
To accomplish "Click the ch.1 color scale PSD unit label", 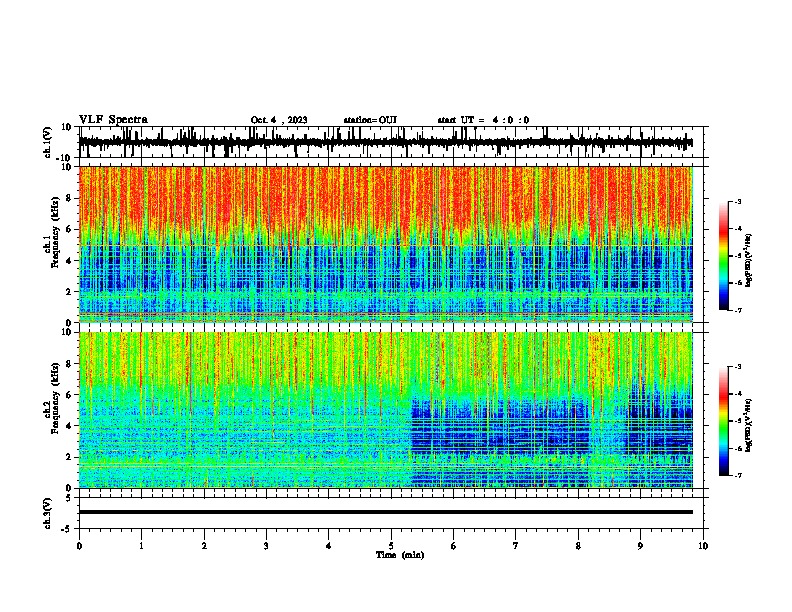I will click(x=748, y=261).
